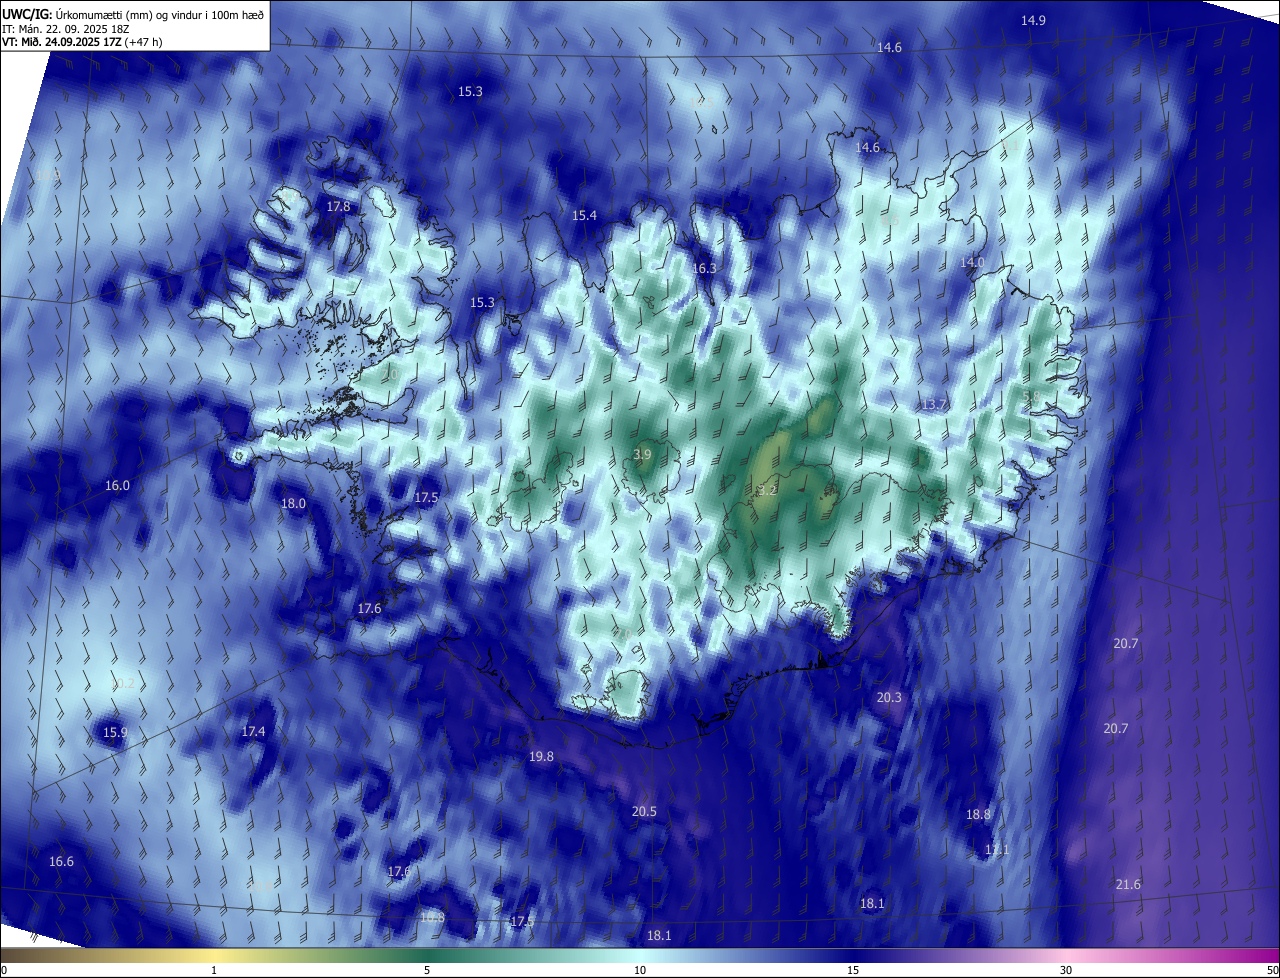The height and width of the screenshot is (978, 1280).
Task: Click the title line starting with UWC/IG
Action: 133,14
